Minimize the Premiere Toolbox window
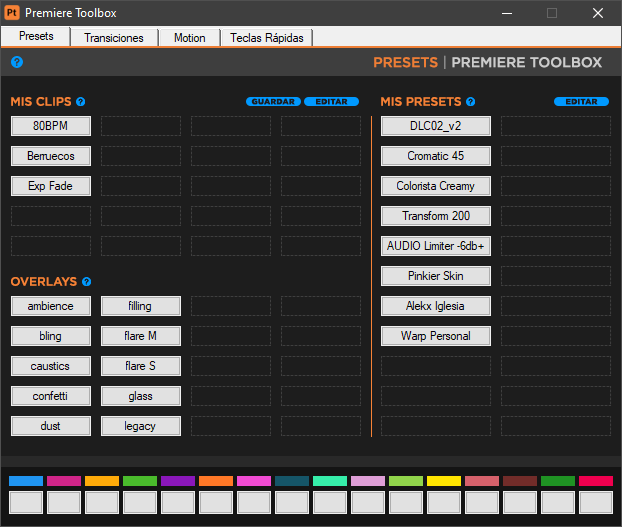622x527 pixels. pos(507,13)
